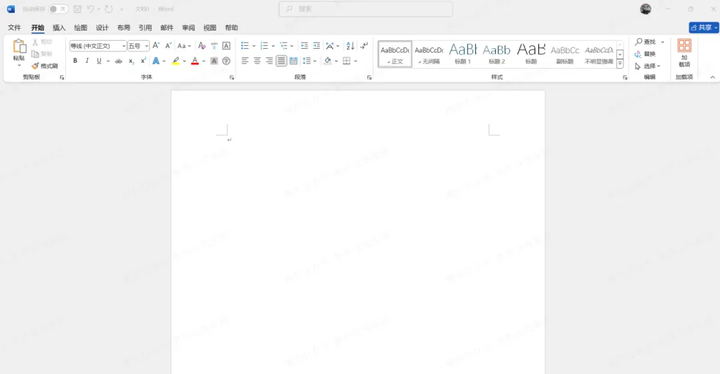Toggle the AutoSave switch in title bar
Image resolution: width=720 pixels, height=374 pixels.
click(x=58, y=9)
